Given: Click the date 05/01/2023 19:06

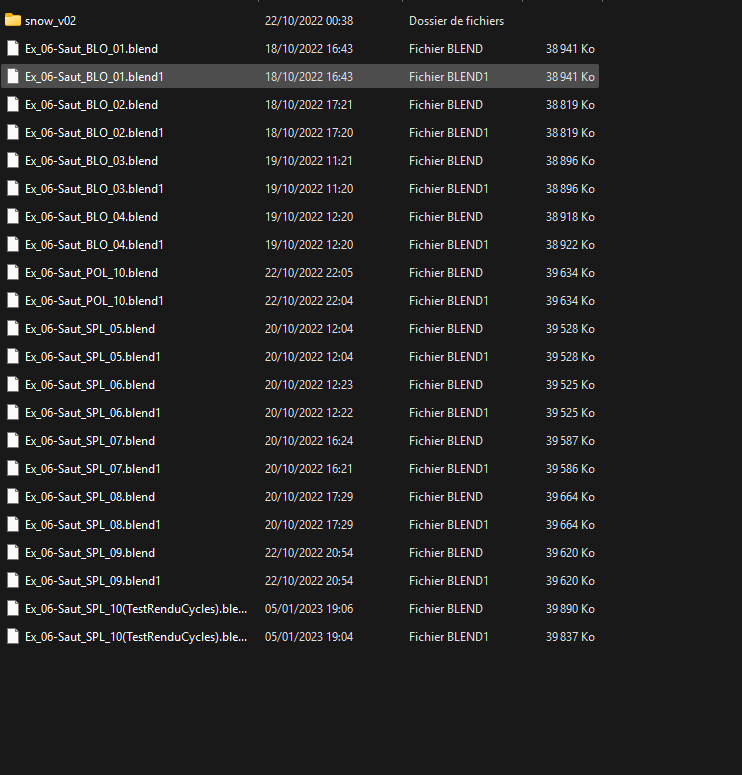Looking at the screenshot, I should (x=309, y=609).
